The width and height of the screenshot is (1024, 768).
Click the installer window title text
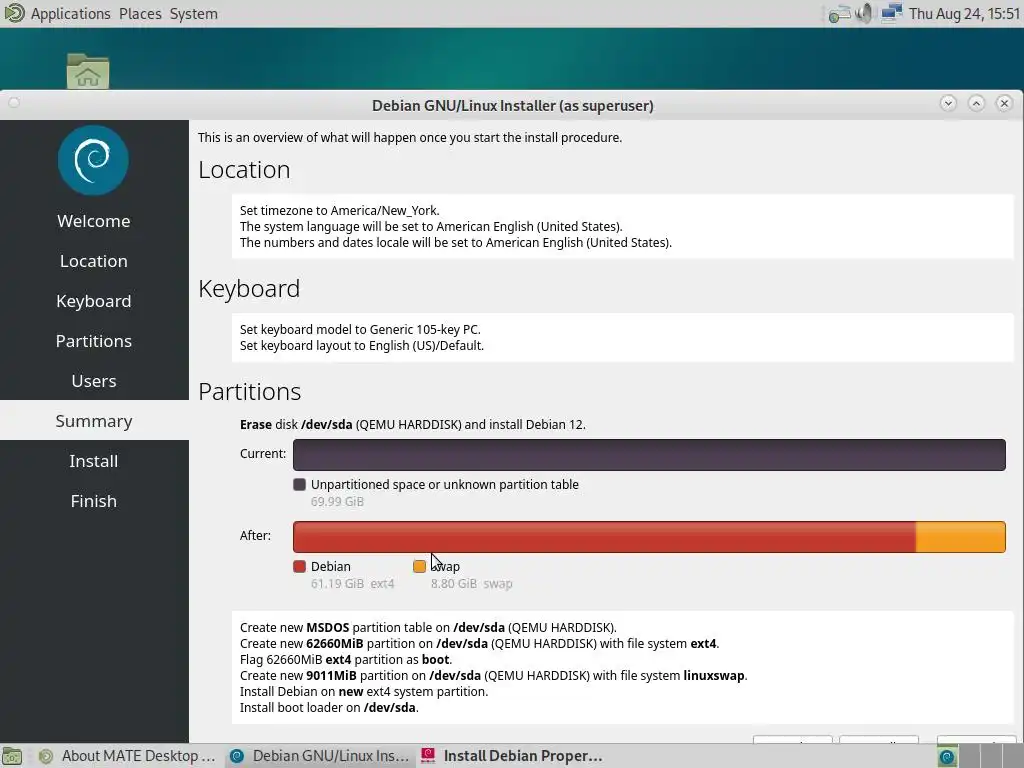pos(513,106)
